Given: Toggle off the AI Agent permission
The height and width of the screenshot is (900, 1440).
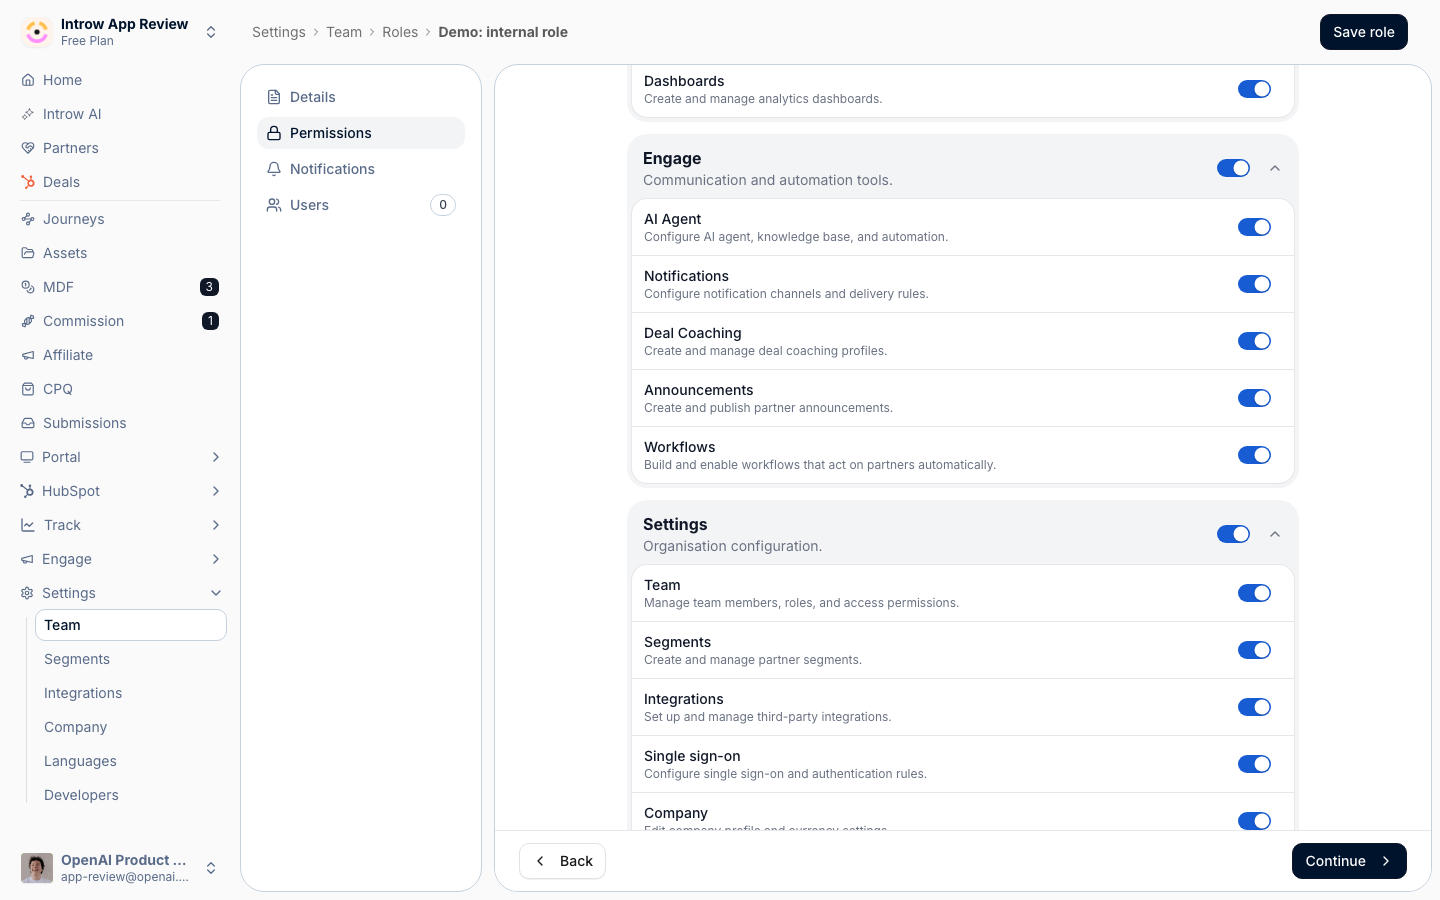Looking at the screenshot, I should 1254,227.
